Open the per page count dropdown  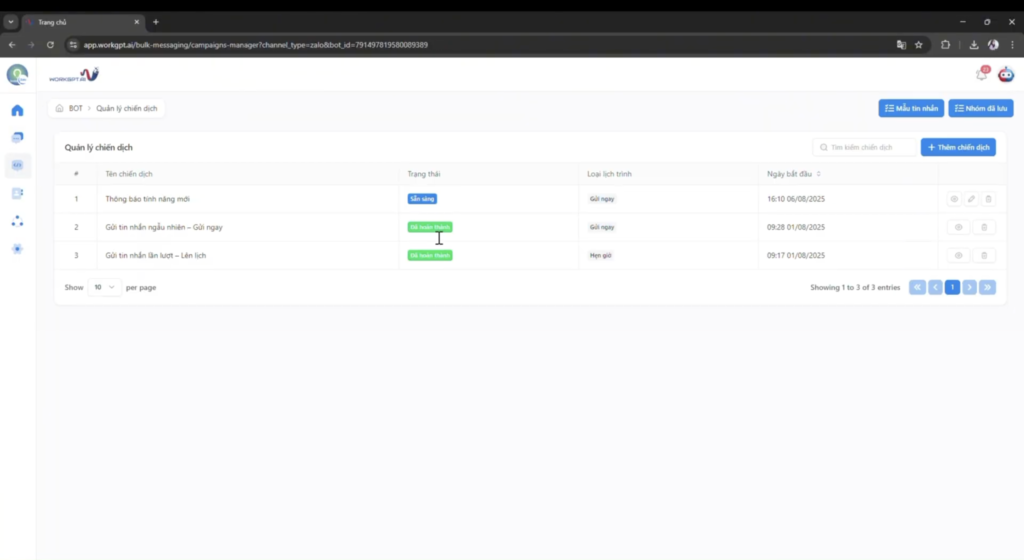(x=104, y=287)
